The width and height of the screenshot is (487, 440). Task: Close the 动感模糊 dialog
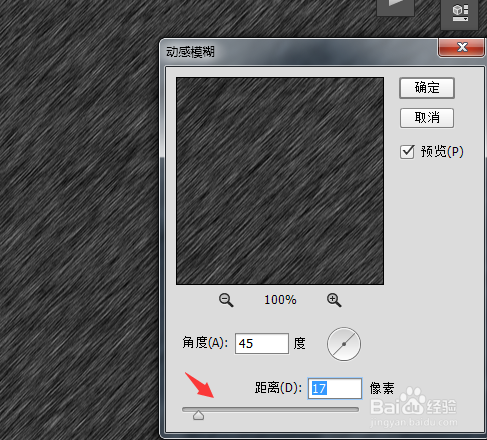pos(462,47)
